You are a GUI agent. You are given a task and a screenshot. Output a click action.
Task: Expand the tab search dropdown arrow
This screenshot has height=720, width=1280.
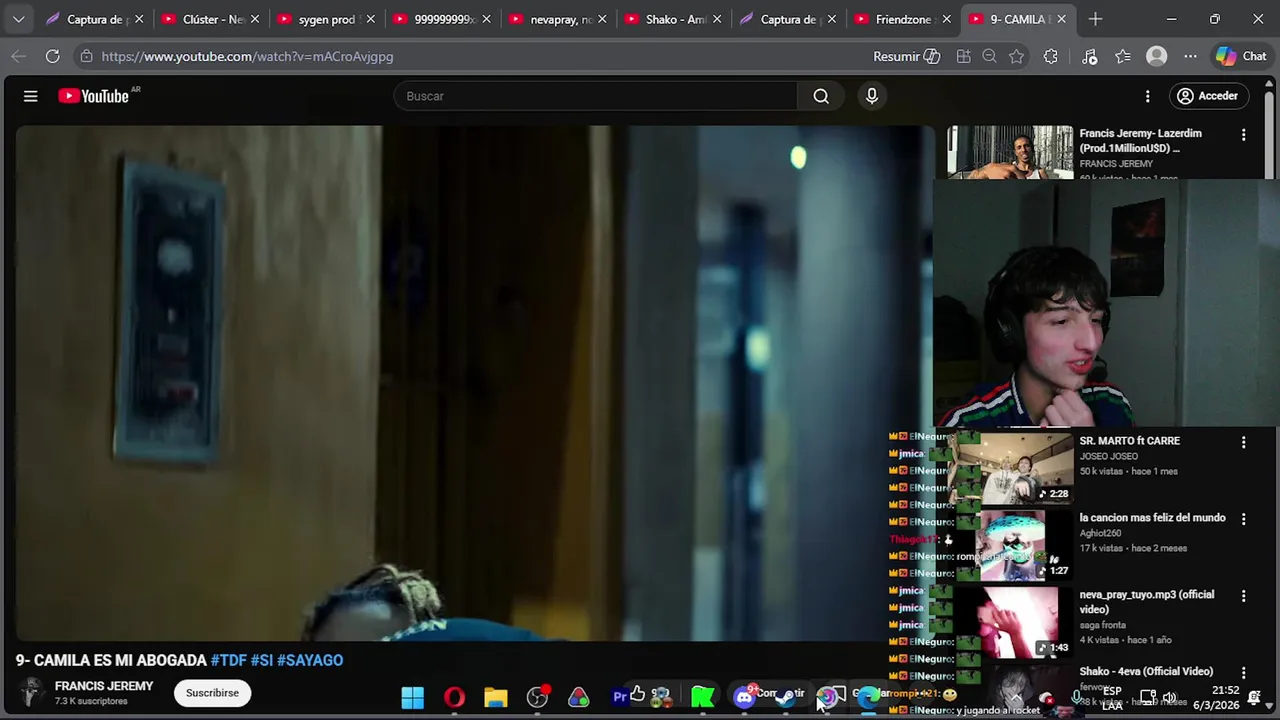pos(18,19)
